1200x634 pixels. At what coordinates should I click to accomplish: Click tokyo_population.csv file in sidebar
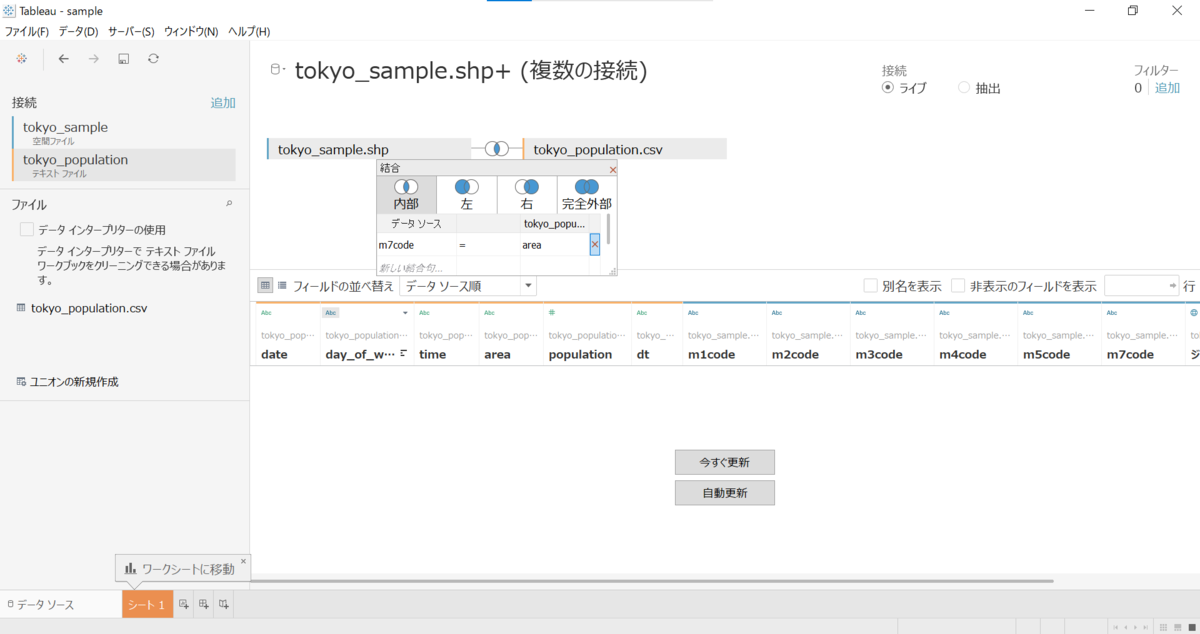(x=82, y=308)
